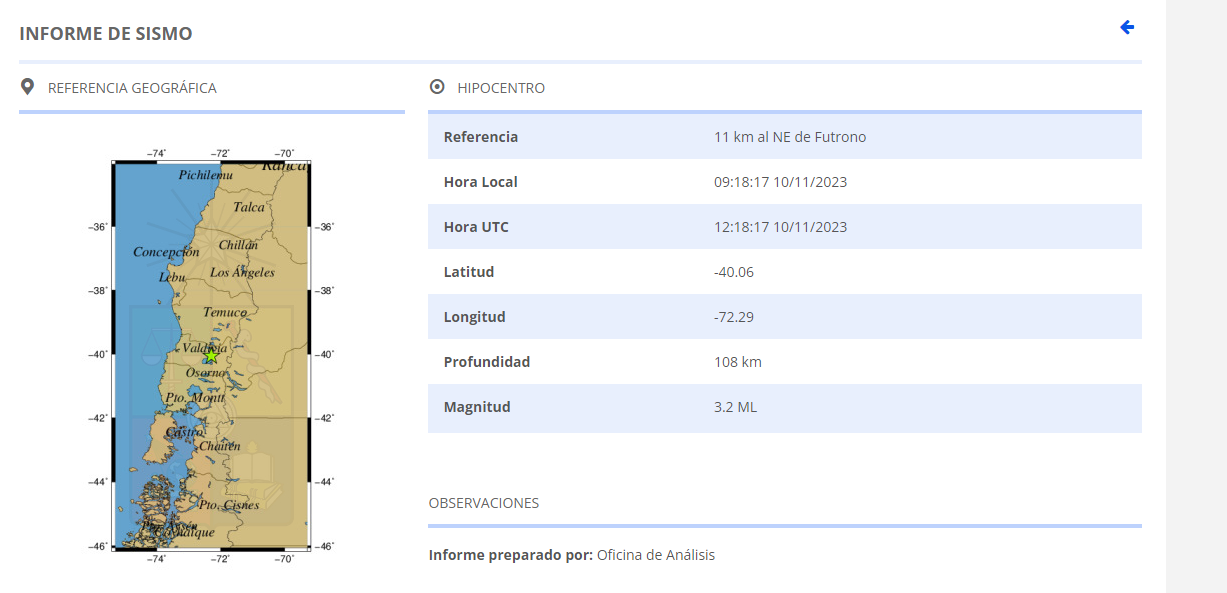This screenshot has width=1227, height=593.
Task: Click the hipocentro target icon
Action: coord(436,87)
